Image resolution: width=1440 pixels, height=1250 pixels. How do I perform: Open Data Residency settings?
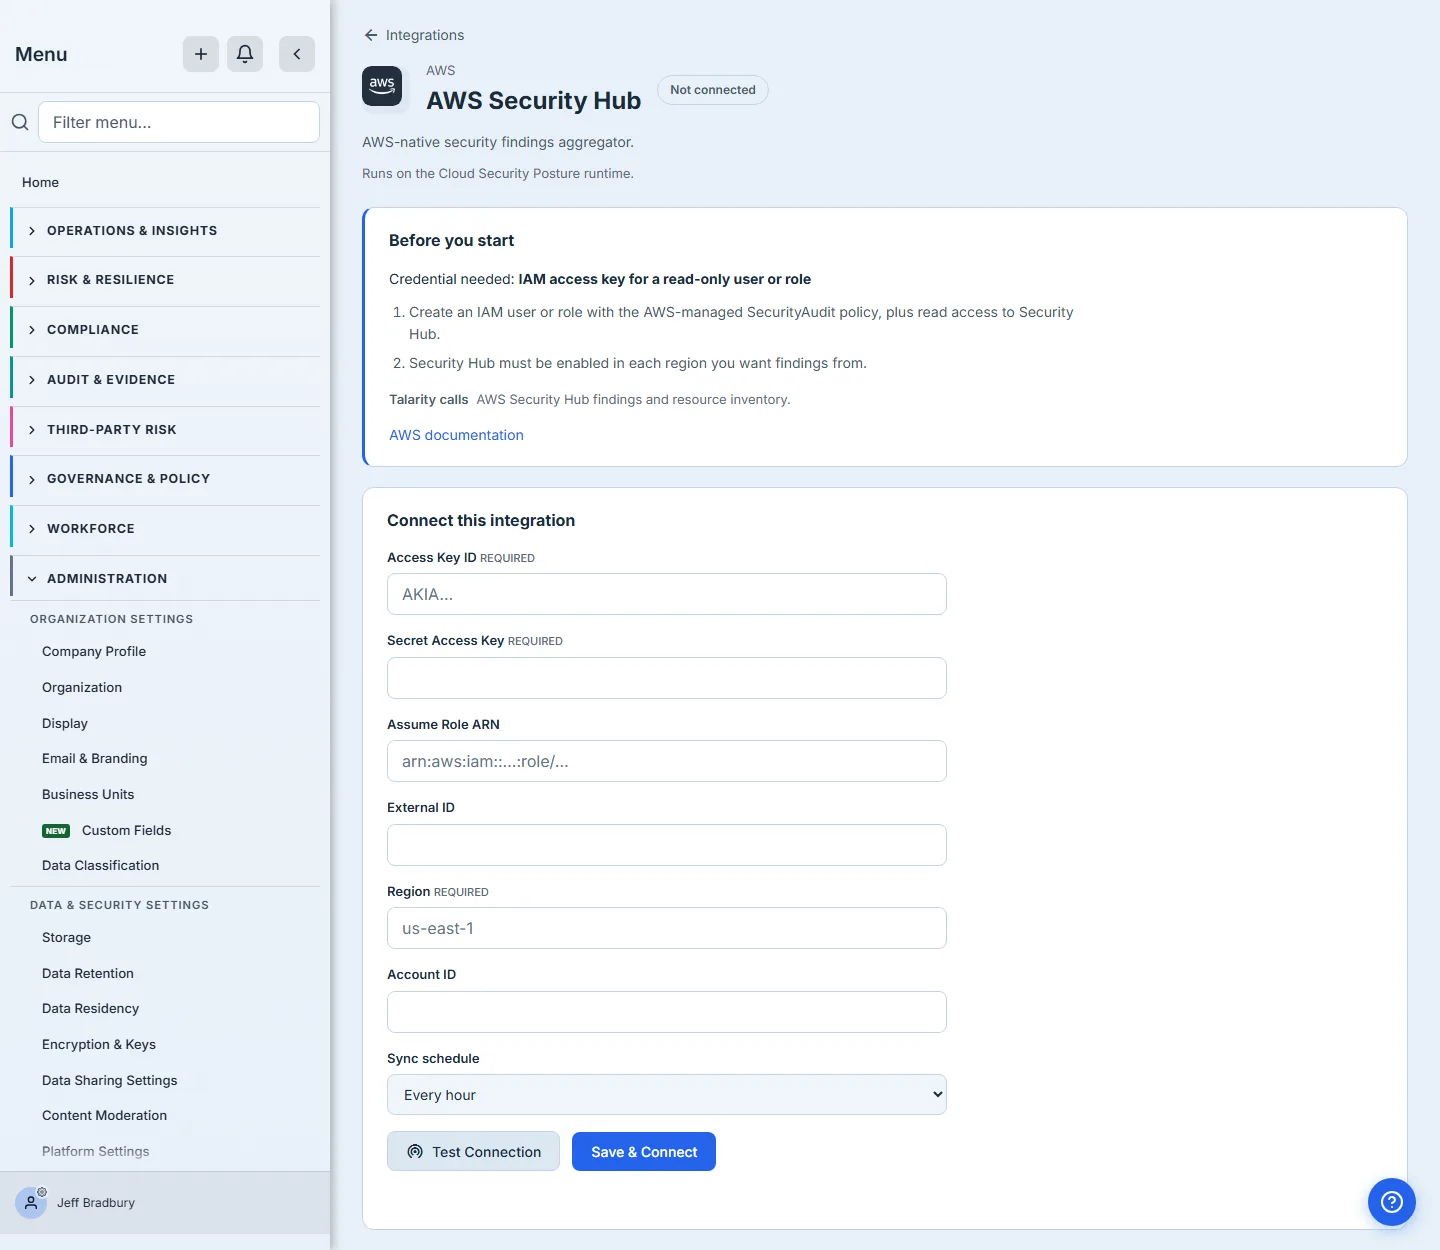(91, 1009)
